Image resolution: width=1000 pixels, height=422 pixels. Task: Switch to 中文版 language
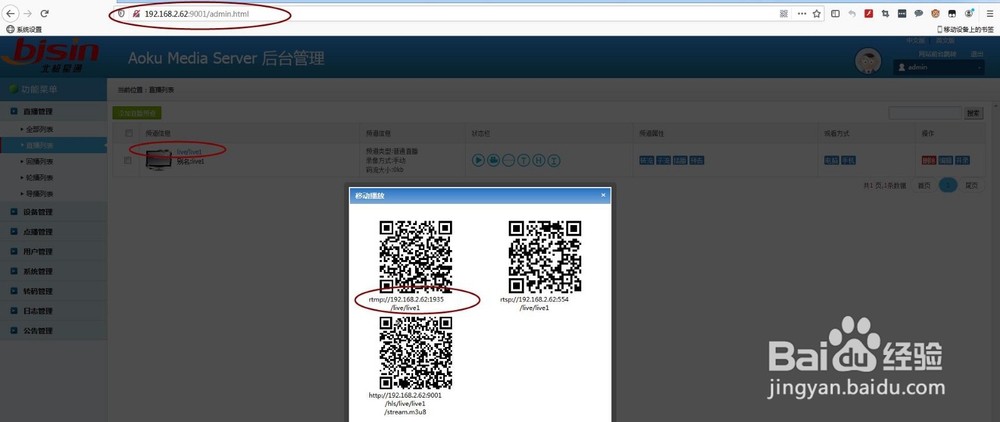915,41
